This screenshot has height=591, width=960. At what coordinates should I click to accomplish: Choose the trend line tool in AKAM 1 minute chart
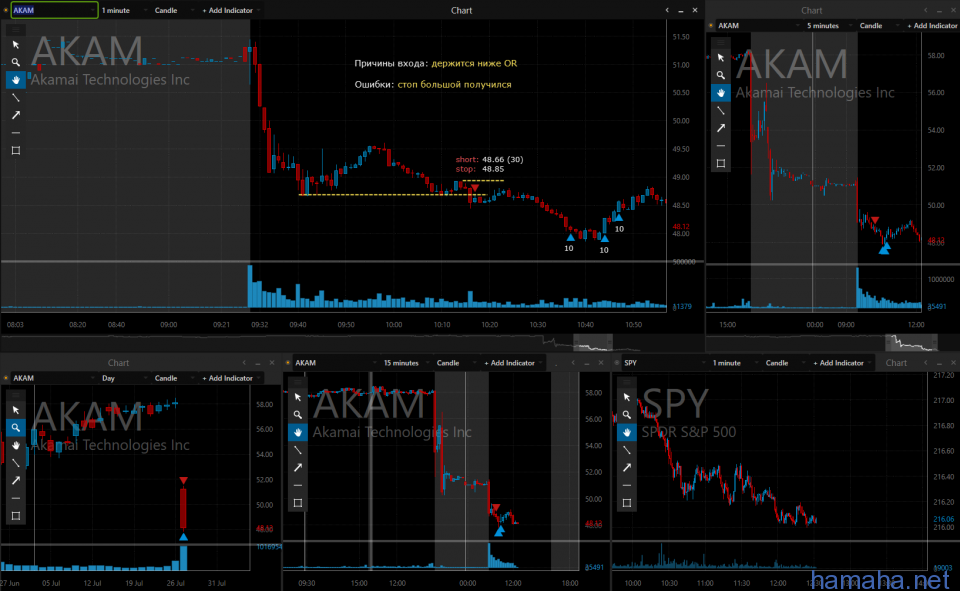pyautogui.click(x=16, y=98)
